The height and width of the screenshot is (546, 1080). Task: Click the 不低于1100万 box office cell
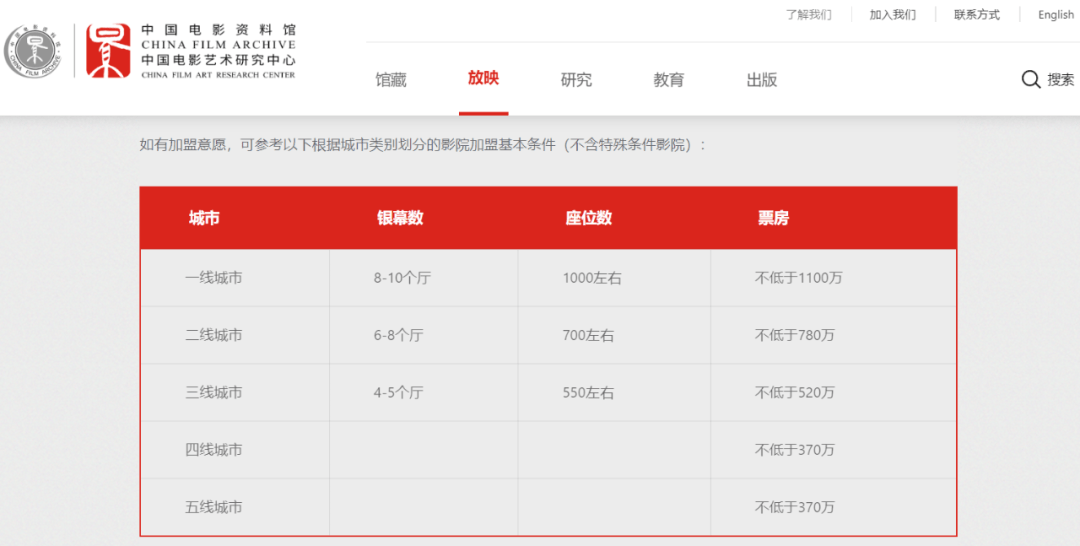(x=798, y=278)
